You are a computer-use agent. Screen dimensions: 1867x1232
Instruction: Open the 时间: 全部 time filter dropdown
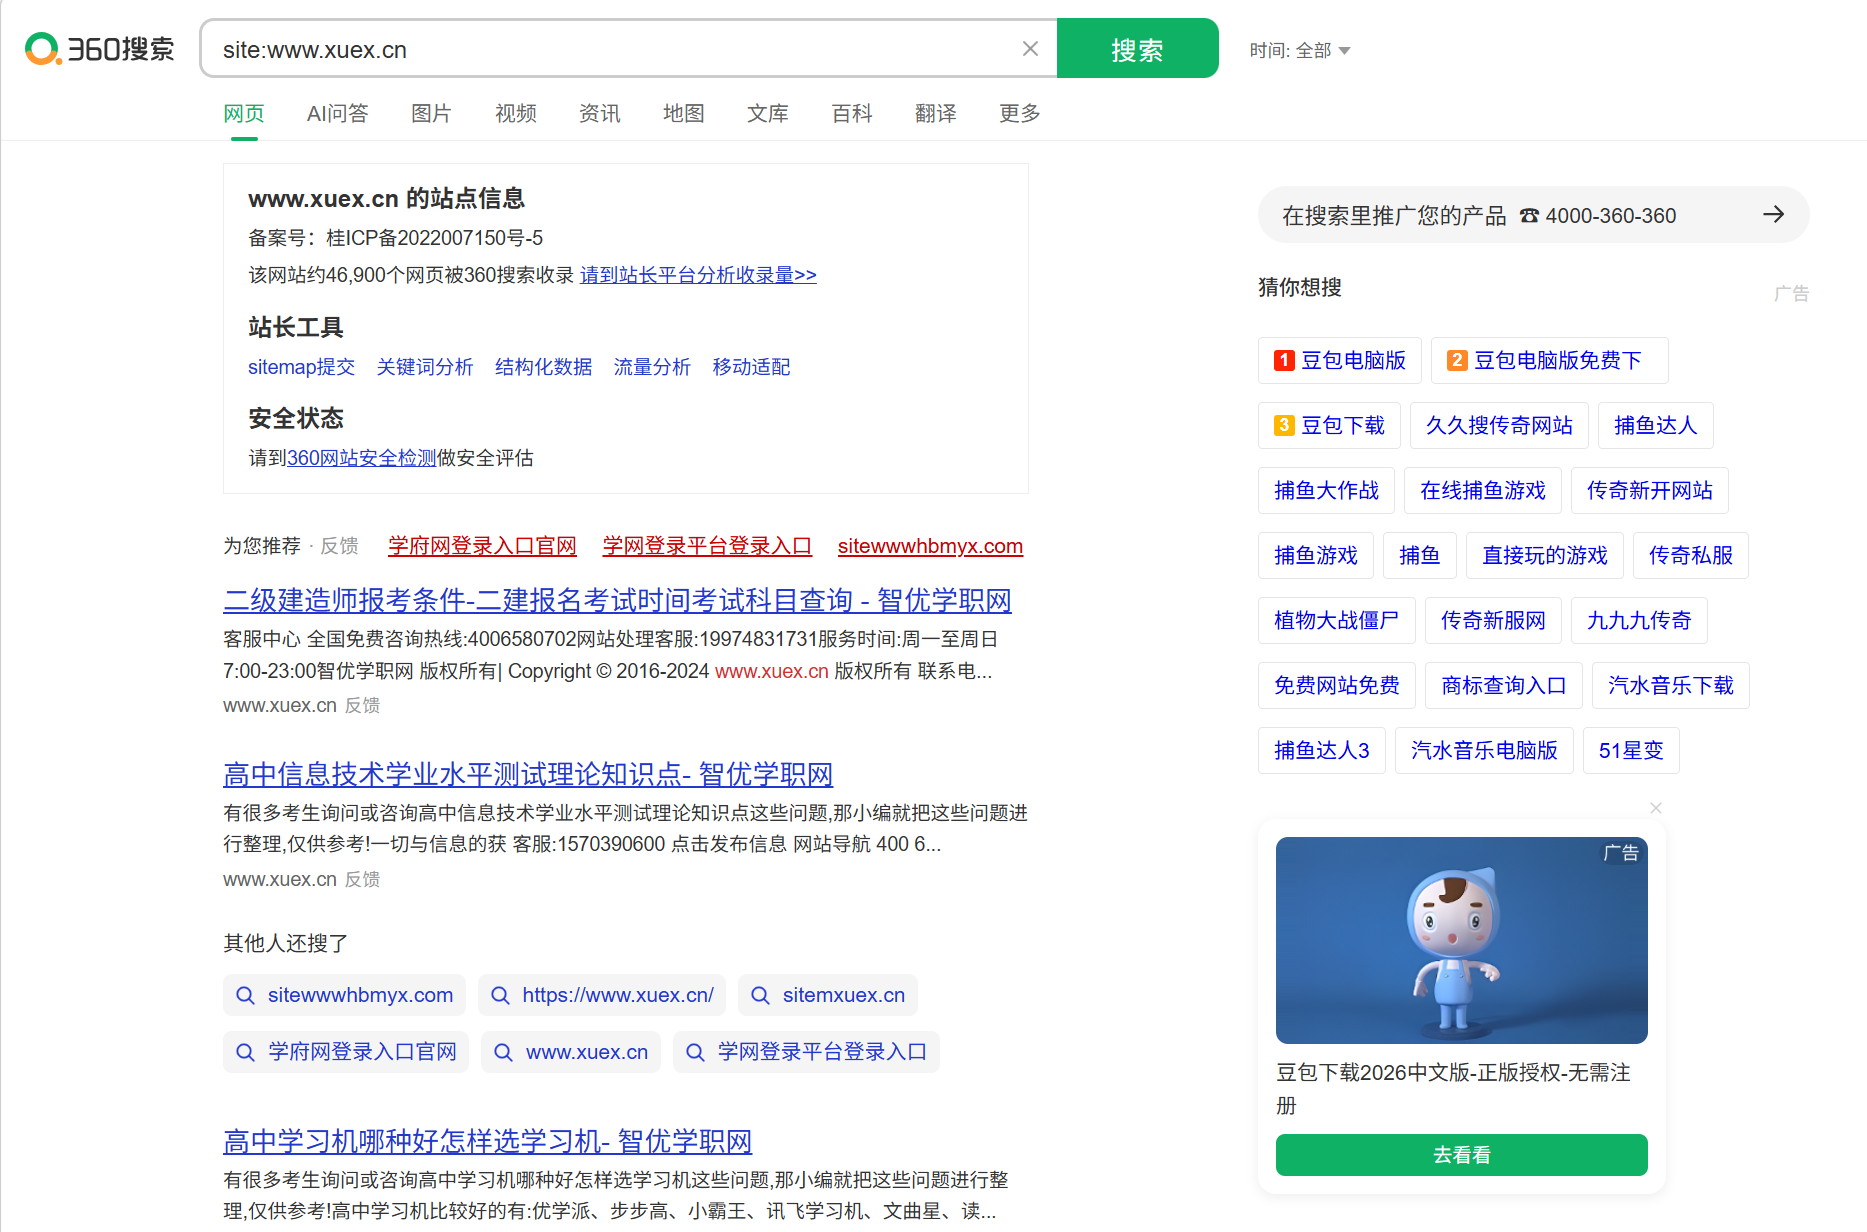tap(1299, 50)
